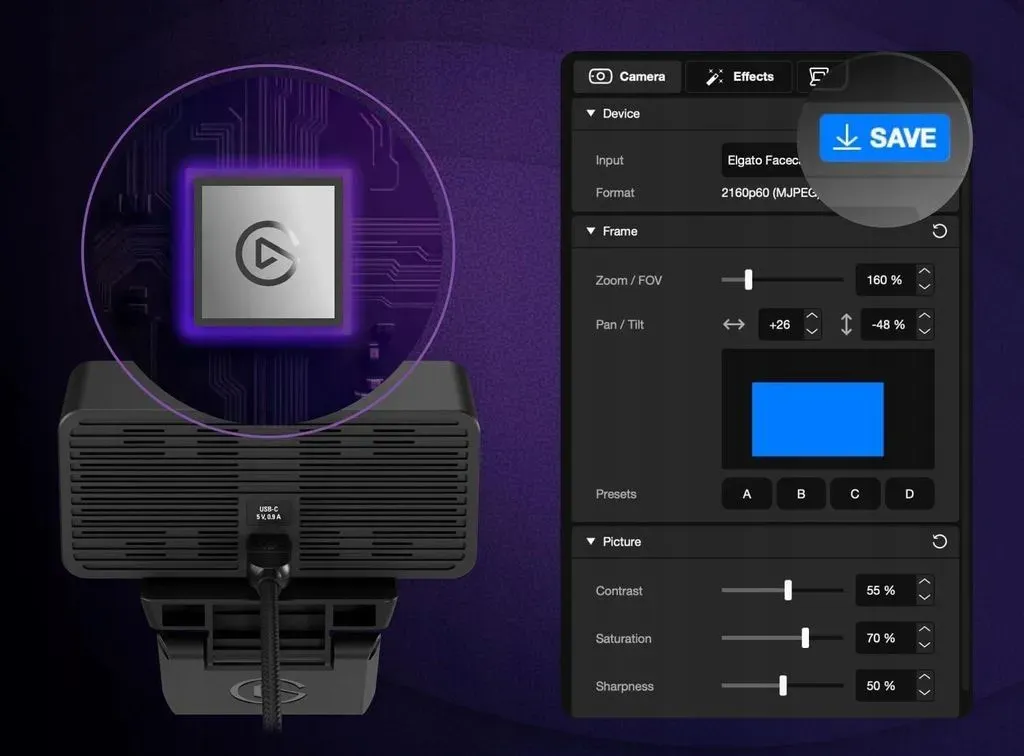Decrease Saturation with the down arrow

pyautogui.click(x=924, y=645)
